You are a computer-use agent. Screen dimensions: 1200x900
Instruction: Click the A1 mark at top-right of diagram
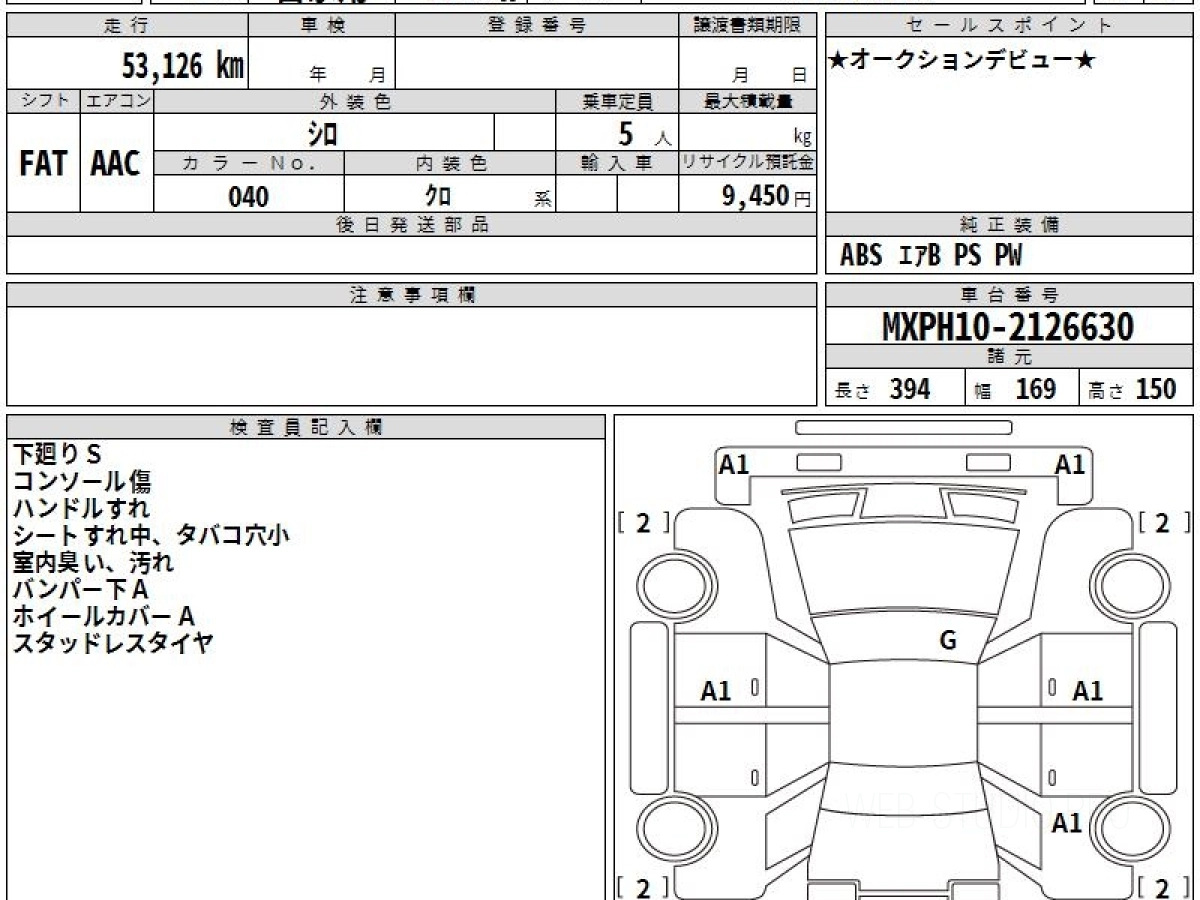pos(1070,464)
